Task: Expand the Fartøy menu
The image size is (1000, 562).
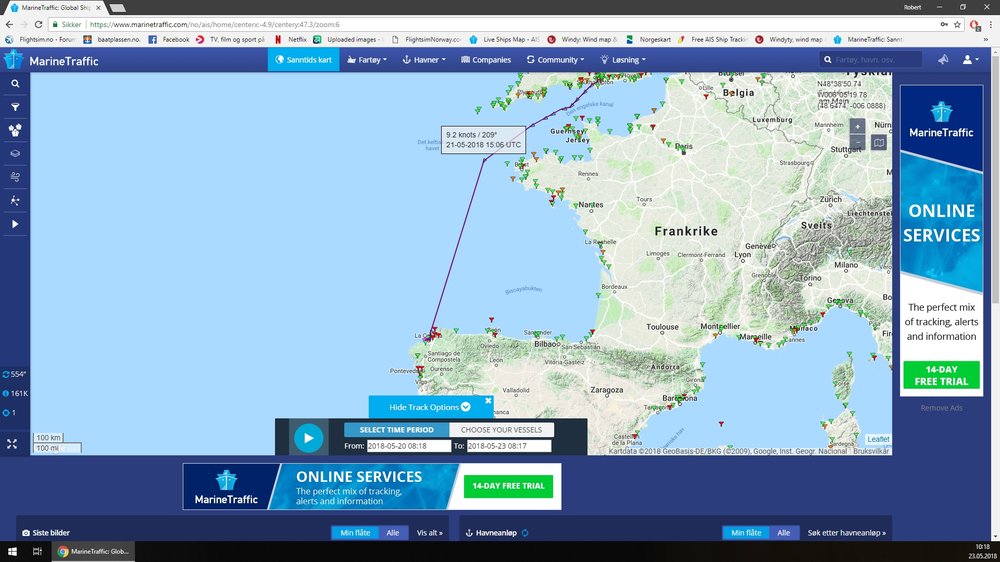Action: click(367, 60)
